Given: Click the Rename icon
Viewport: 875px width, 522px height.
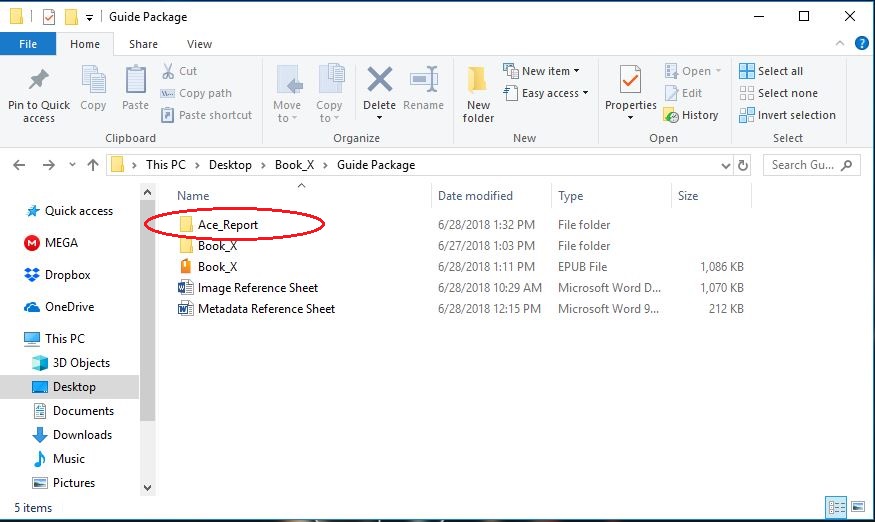Looking at the screenshot, I should (x=424, y=80).
